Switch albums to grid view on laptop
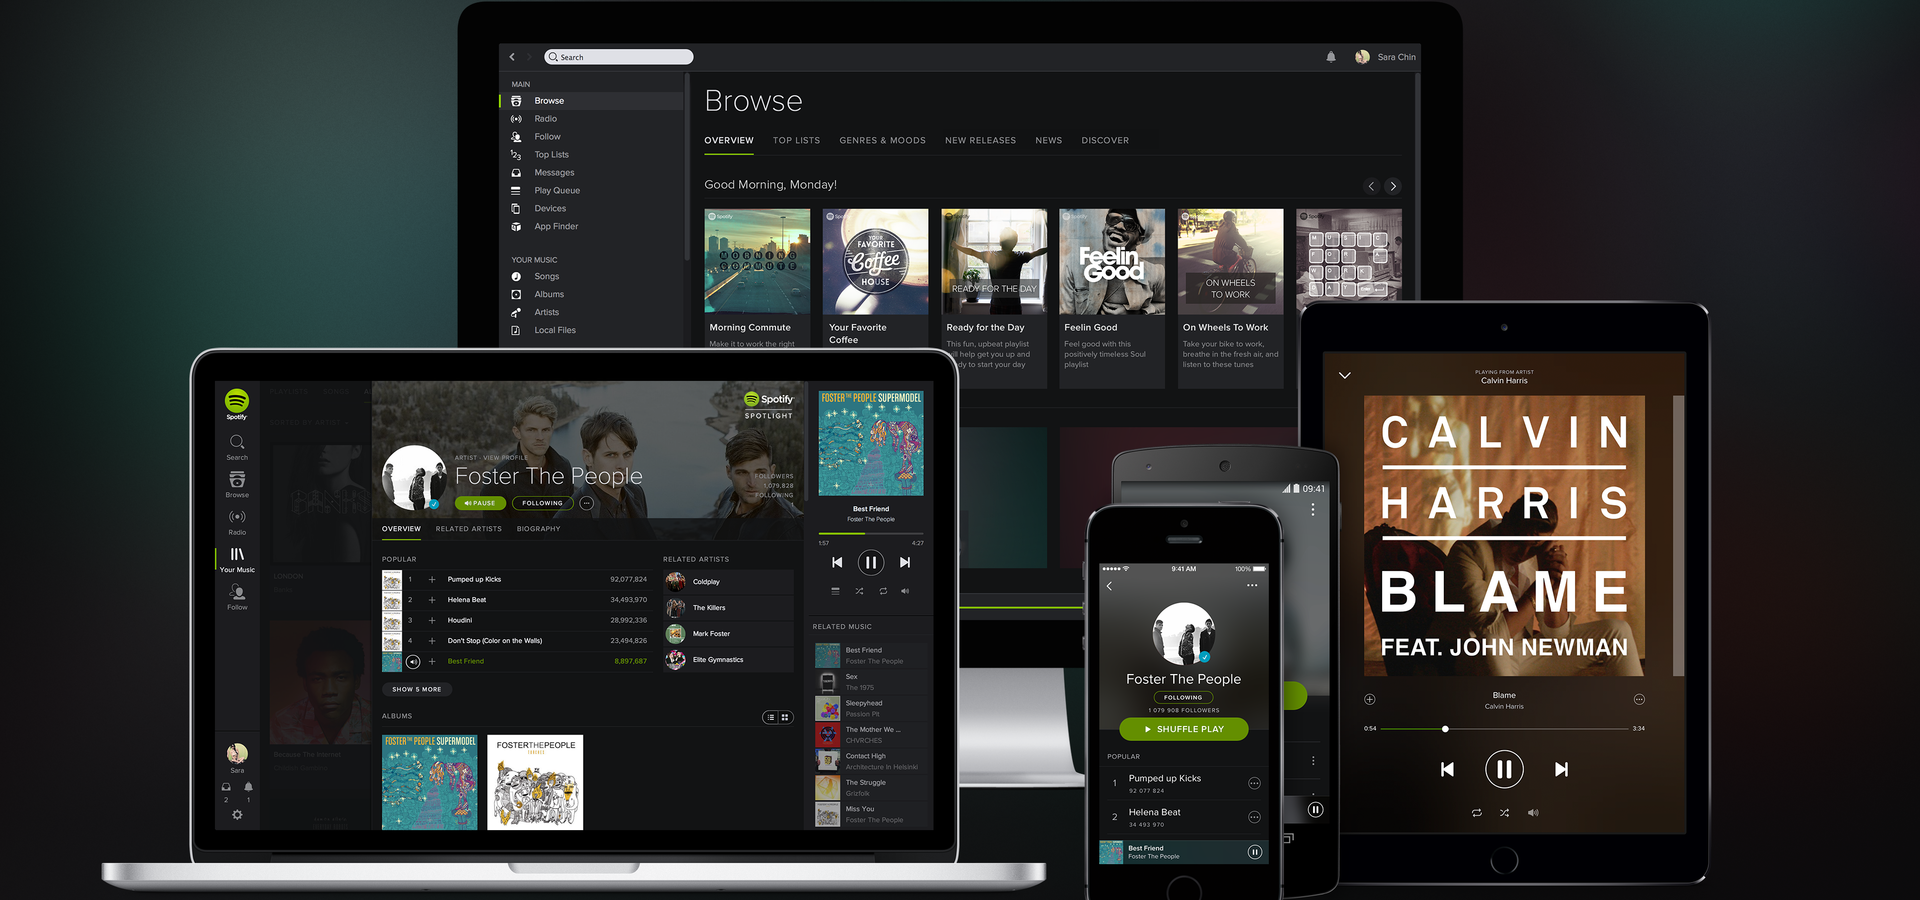The height and width of the screenshot is (900, 1920). click(x=785, y=717)
